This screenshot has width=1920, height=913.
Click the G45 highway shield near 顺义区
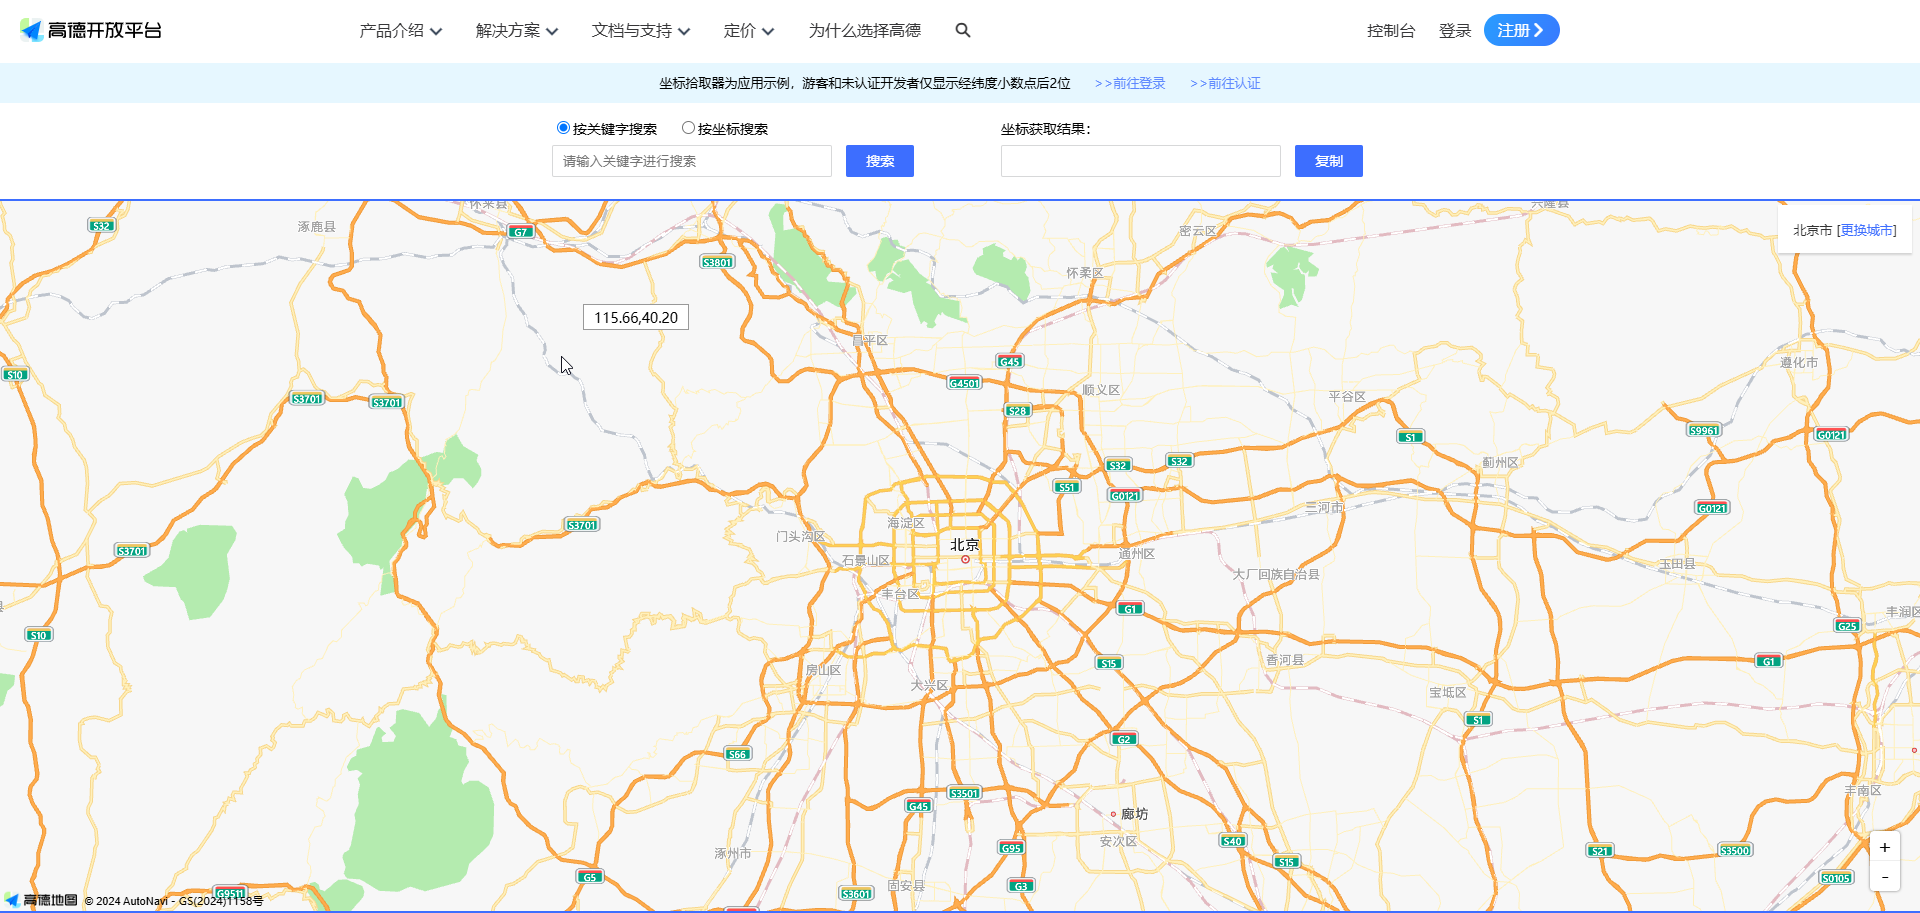1009,361
